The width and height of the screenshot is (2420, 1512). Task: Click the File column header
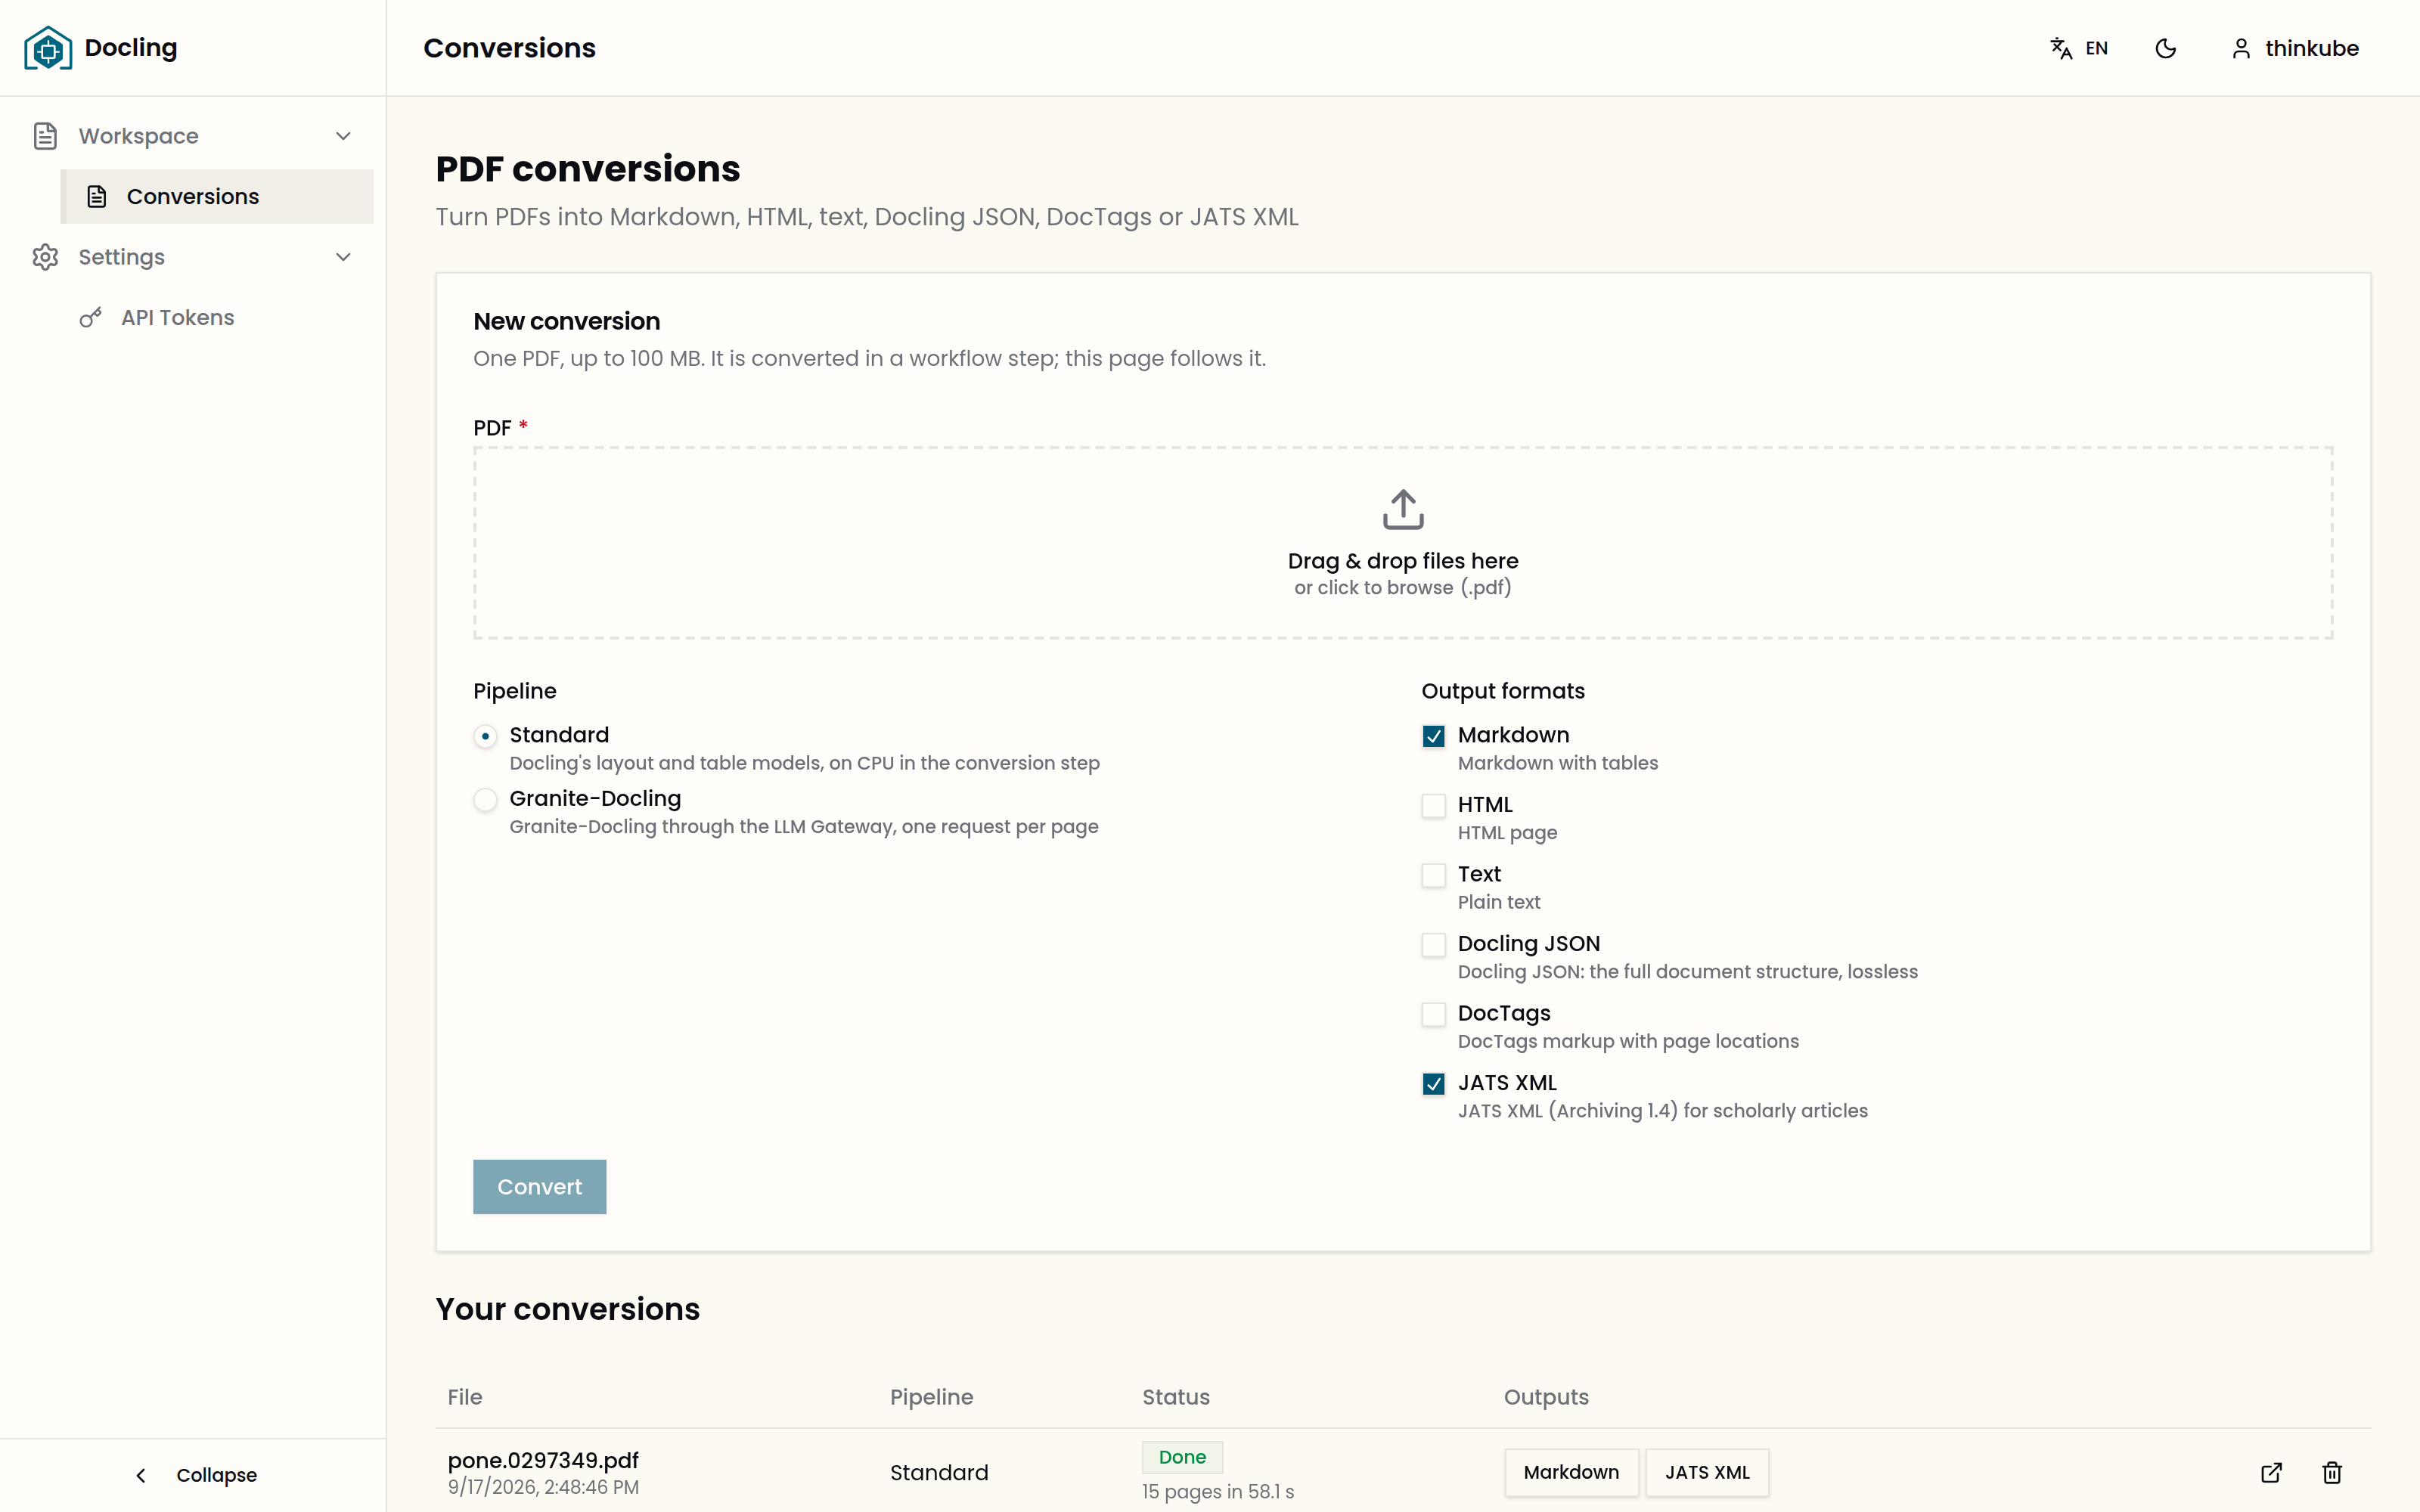[x=465, y=1397]
